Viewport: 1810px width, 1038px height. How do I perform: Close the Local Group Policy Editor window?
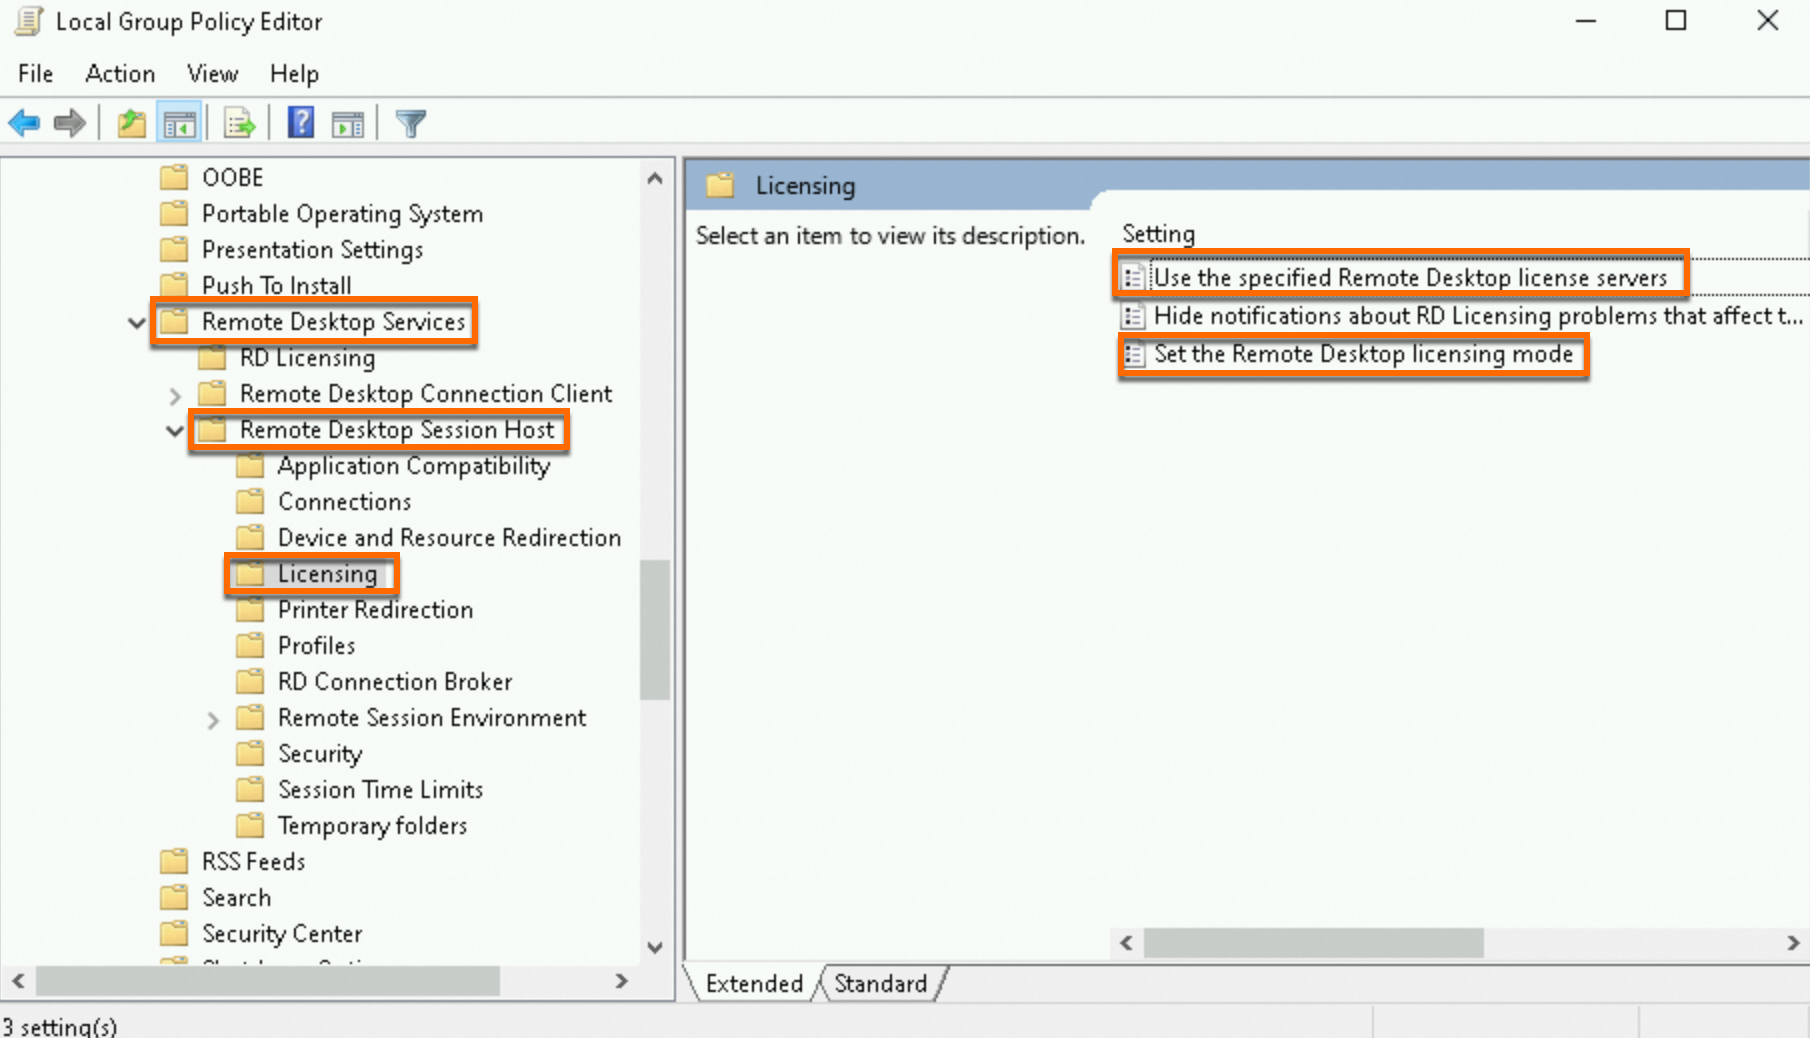[1768, 21]
